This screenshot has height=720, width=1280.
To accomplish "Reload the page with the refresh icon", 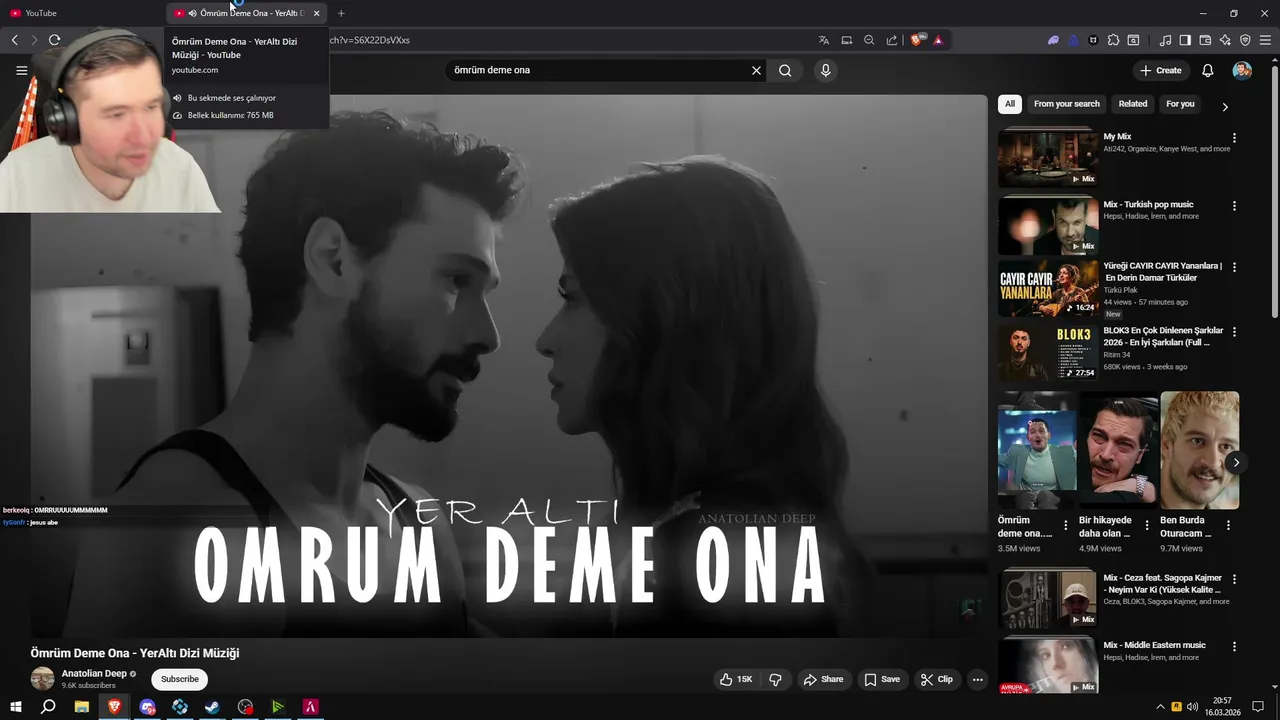I will click(x=54, y=40).
